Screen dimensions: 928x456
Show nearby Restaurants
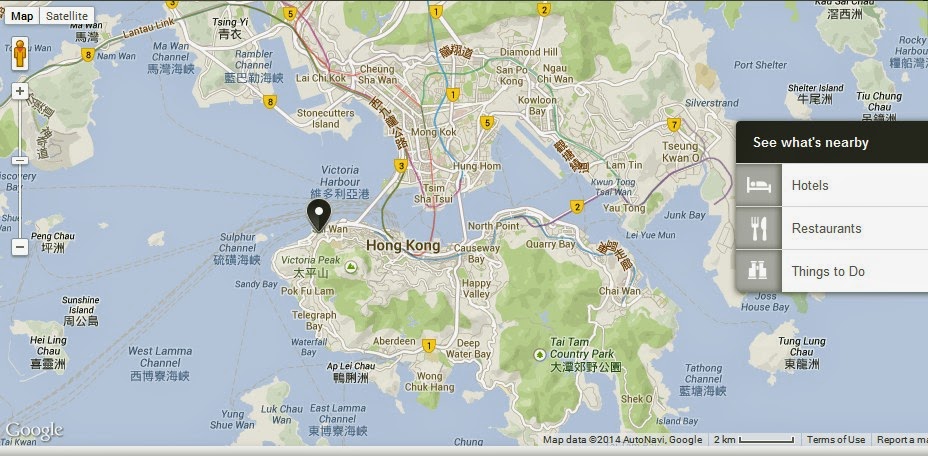tap(832, 229)
